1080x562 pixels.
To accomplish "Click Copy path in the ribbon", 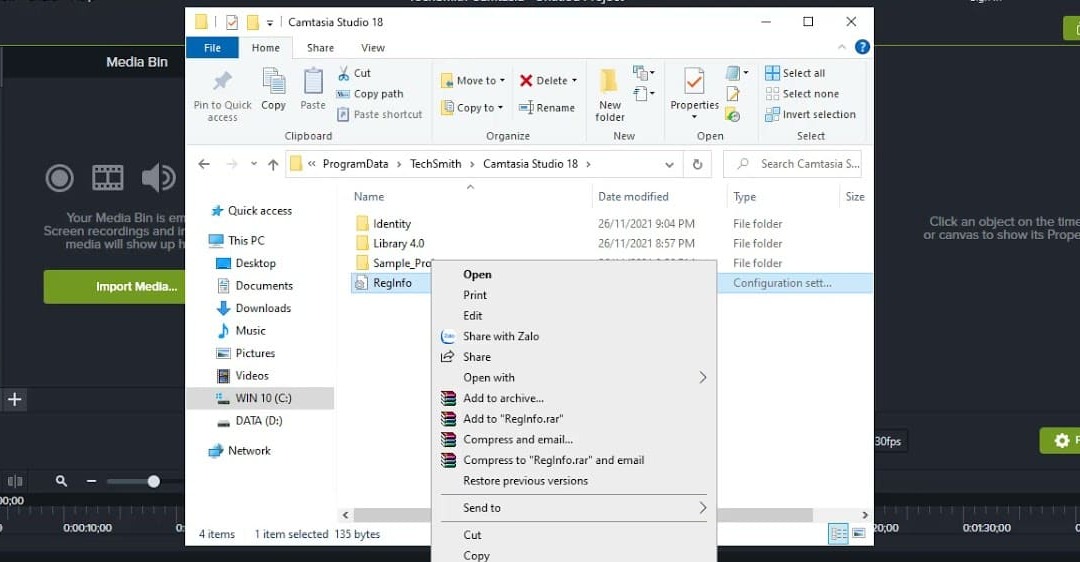I will click(x=370, y=94).
